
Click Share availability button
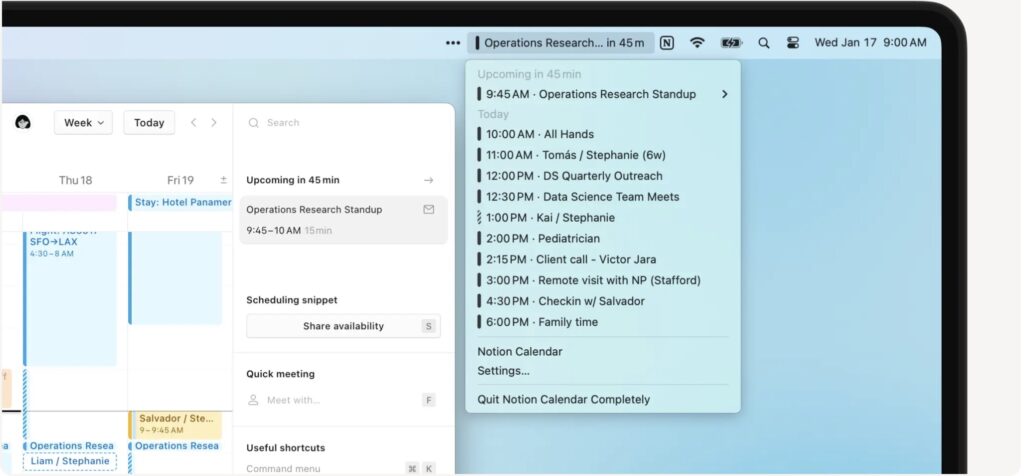(344, 326)
